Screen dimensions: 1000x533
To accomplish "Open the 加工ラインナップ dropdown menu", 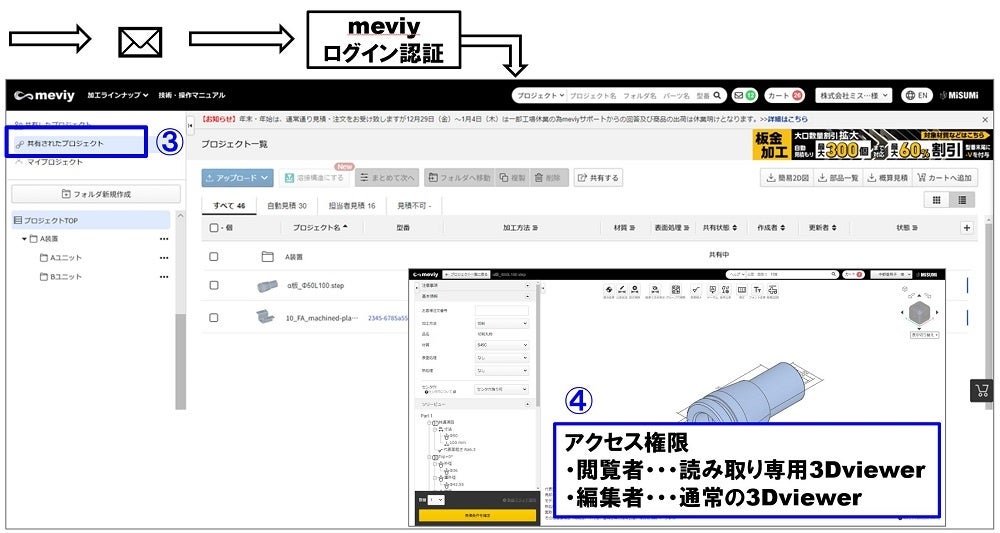I will click(118, 96).
